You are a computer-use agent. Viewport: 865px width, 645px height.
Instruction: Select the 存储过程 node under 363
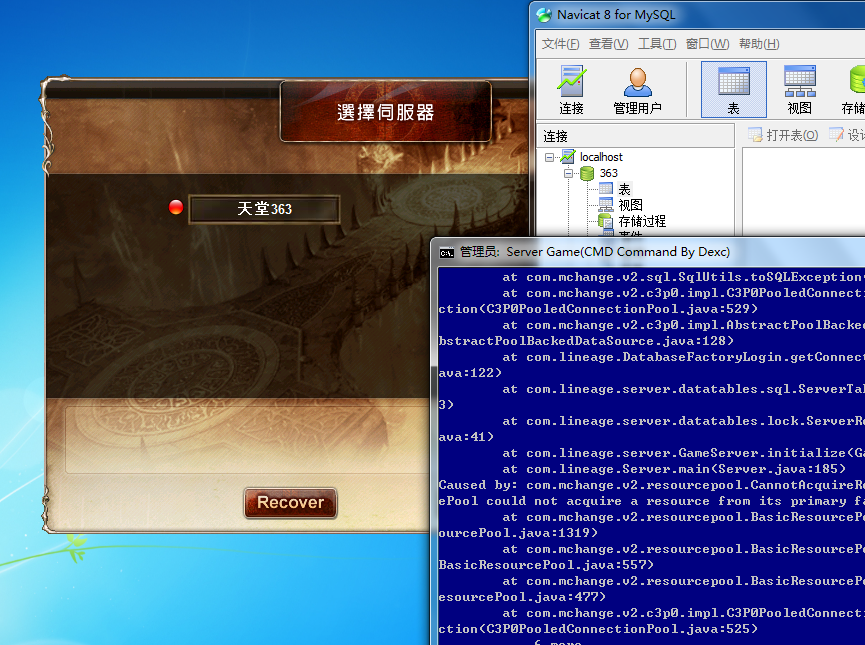(x=642, y=221)
